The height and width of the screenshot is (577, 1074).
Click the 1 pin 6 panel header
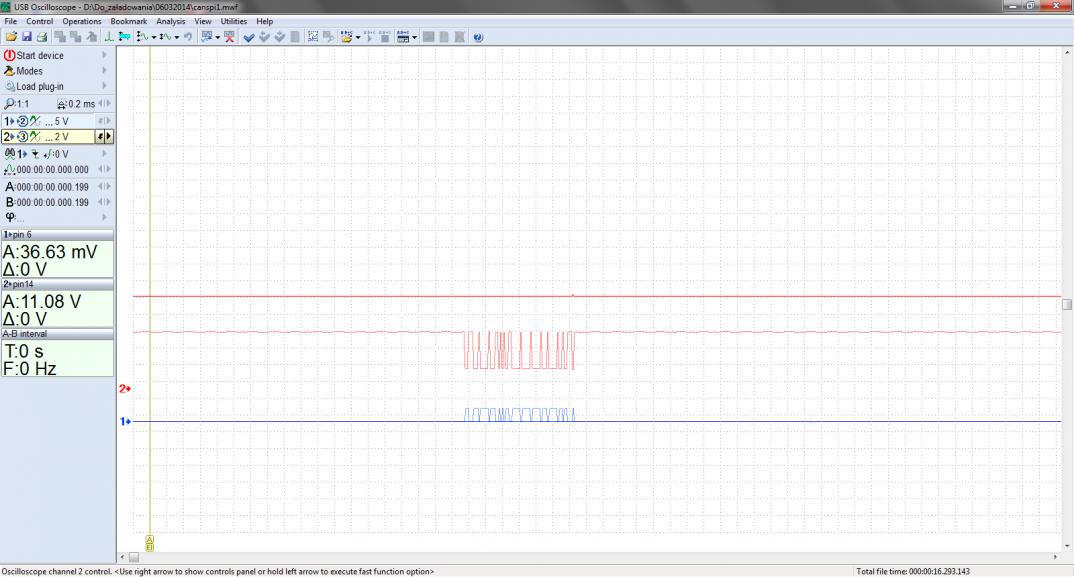point(58,234)
